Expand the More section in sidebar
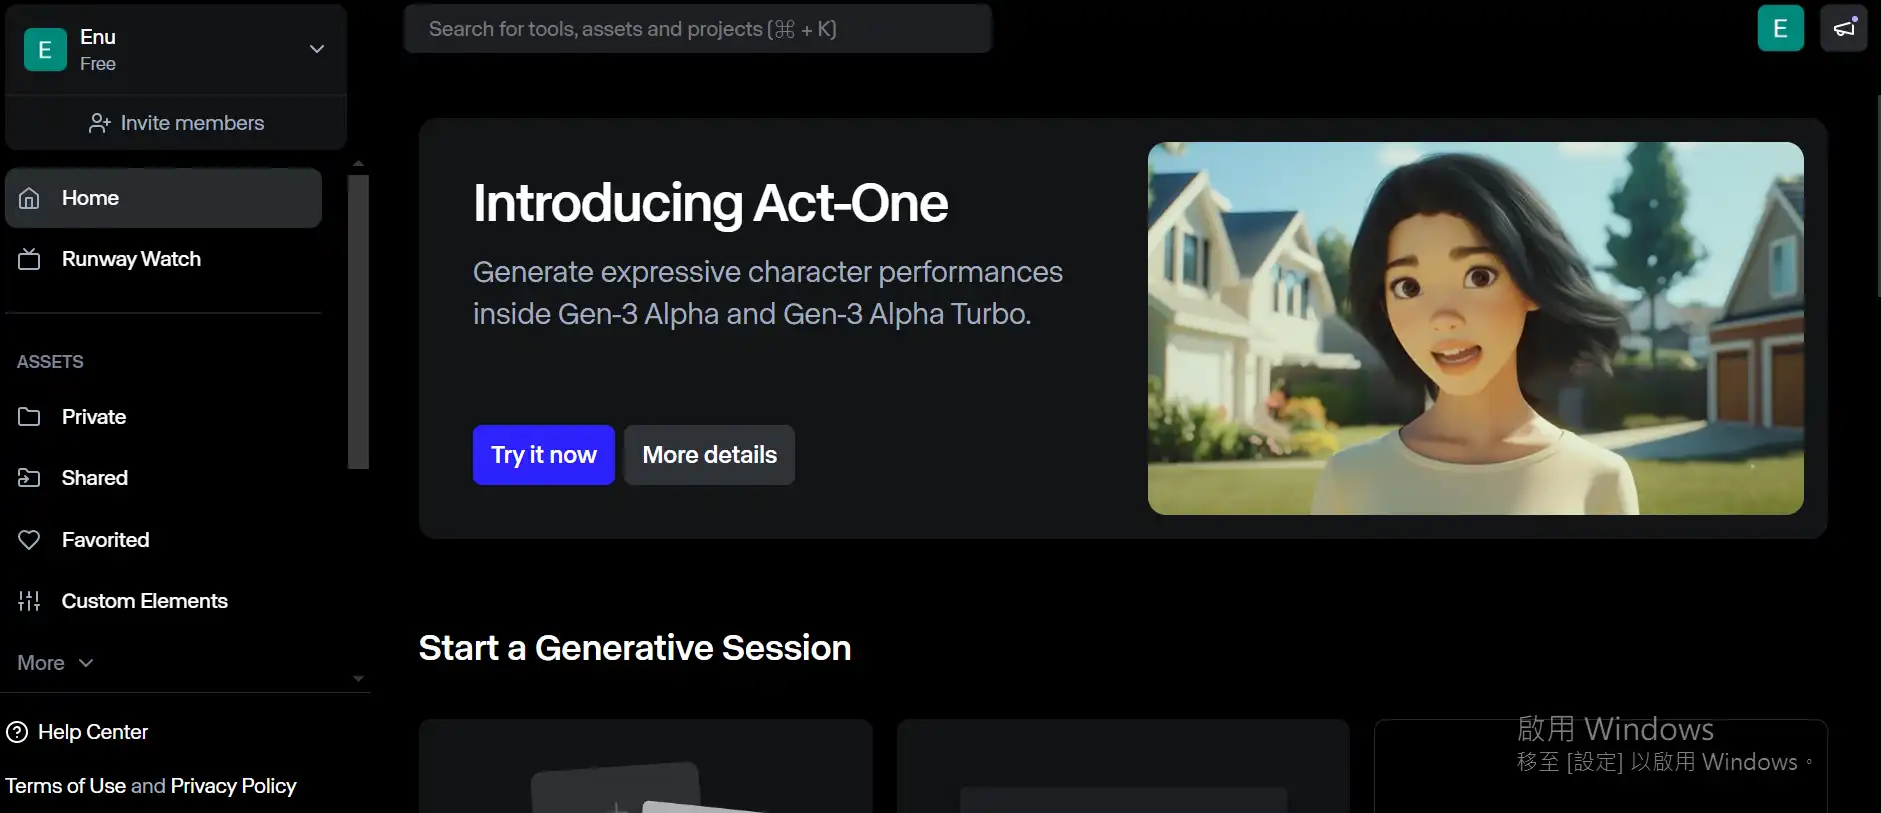Viewport: 1881px width, 813px height. click(x=55, y=663)
